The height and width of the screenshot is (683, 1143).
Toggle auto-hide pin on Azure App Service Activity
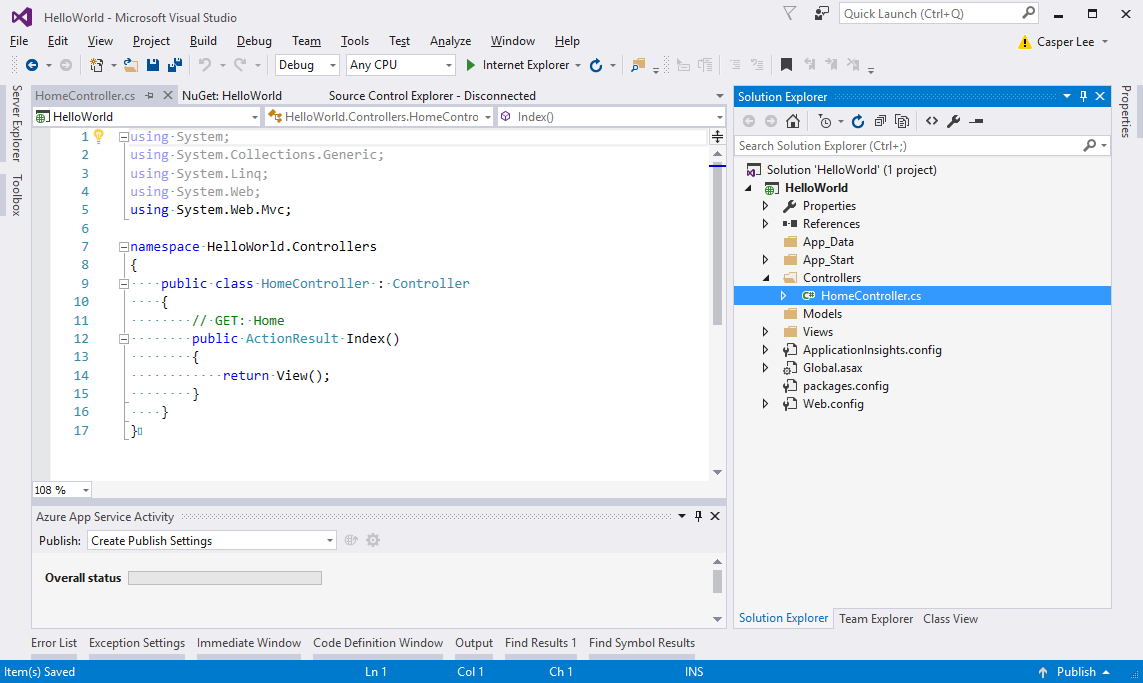coord(698,516)
